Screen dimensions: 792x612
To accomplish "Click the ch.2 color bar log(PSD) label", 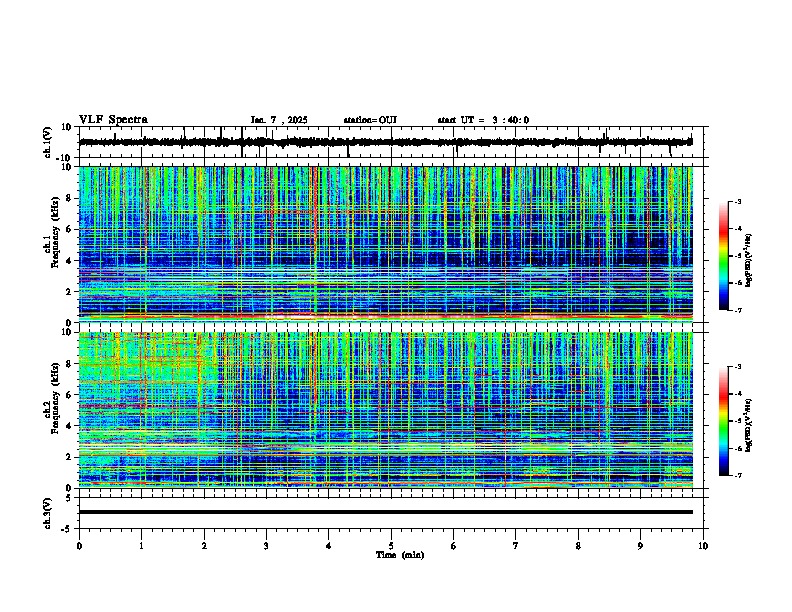I will click(749, 425).
